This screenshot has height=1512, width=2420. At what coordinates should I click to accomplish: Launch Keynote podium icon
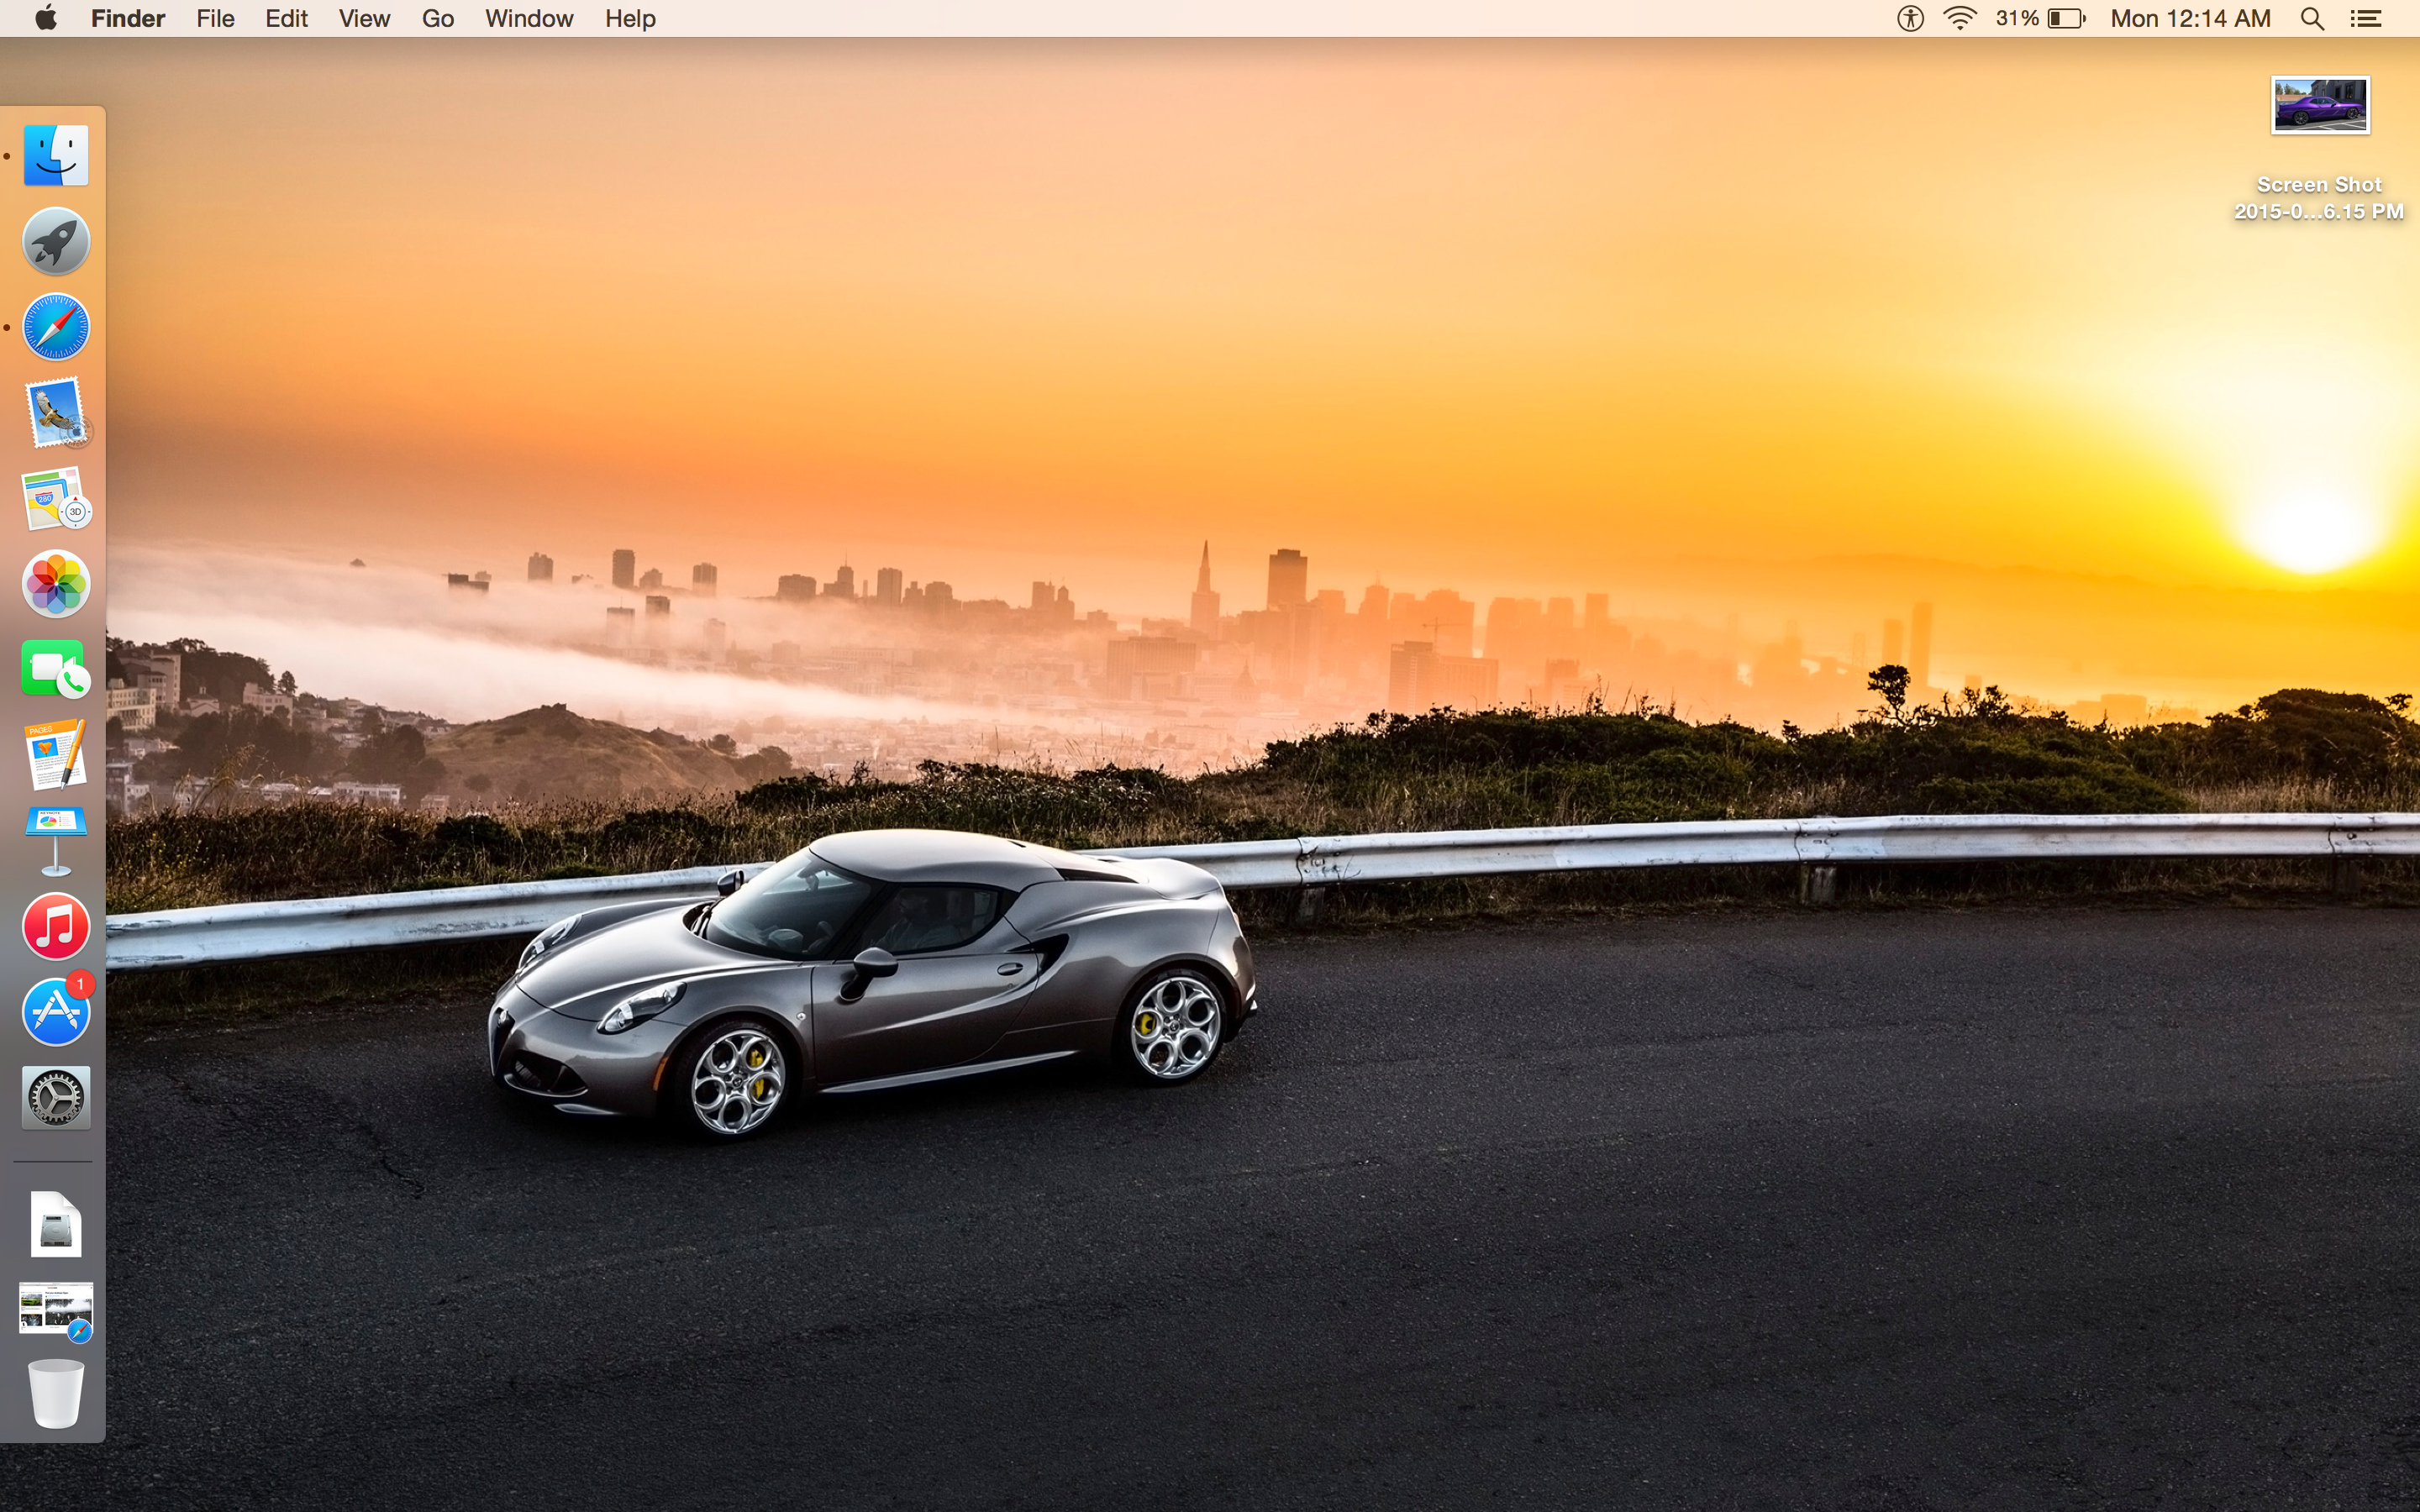click(56, 841)
